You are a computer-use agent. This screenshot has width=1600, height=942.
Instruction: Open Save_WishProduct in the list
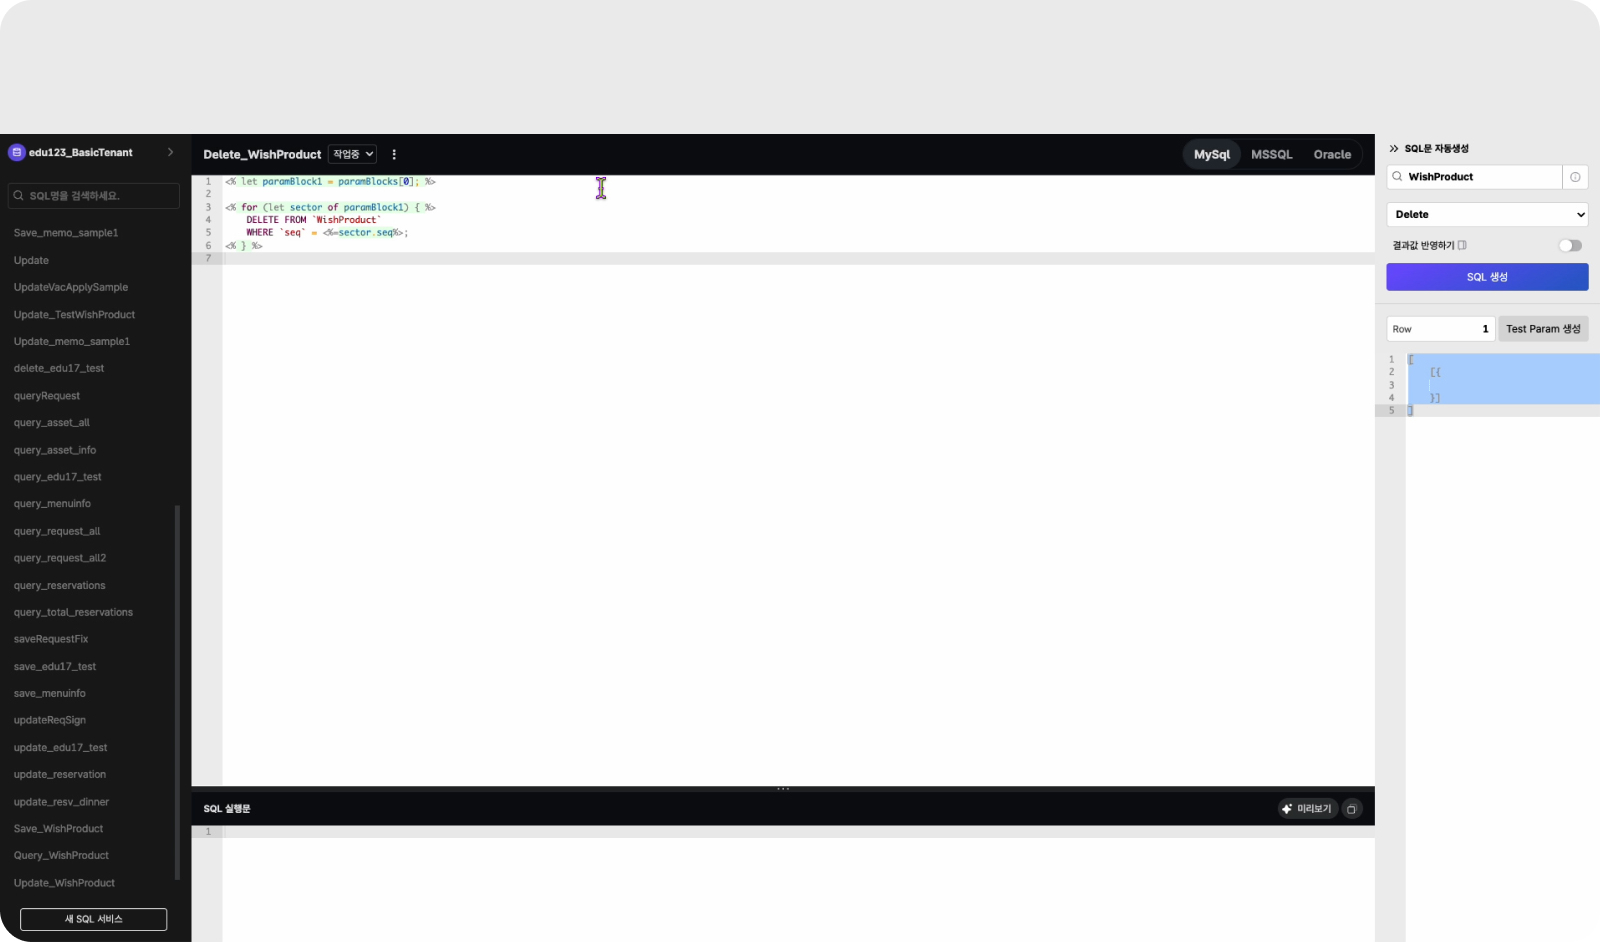point(59,829)
